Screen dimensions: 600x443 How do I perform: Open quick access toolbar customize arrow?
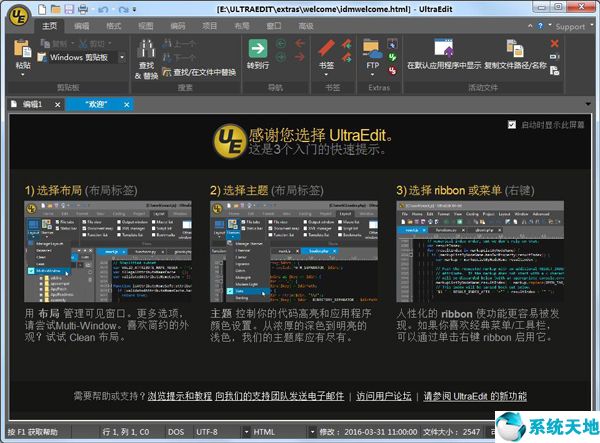134,9
